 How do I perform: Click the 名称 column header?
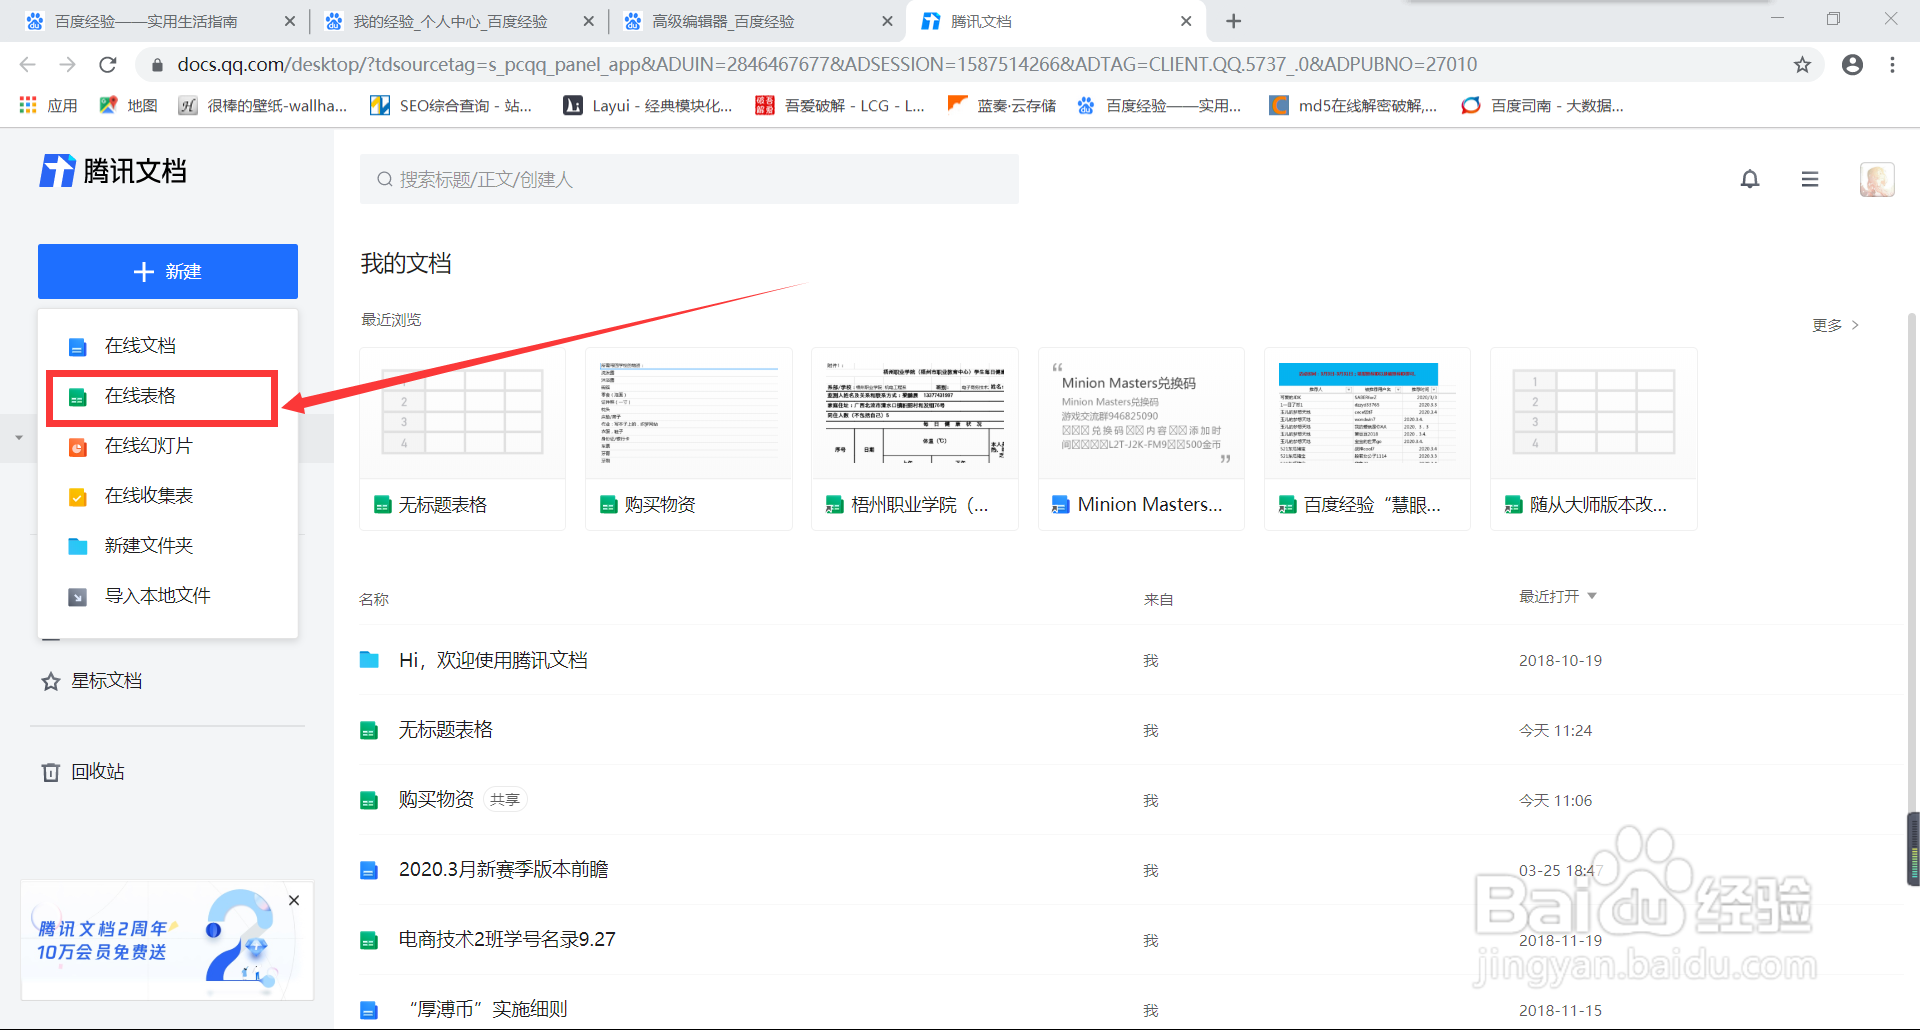374,599
